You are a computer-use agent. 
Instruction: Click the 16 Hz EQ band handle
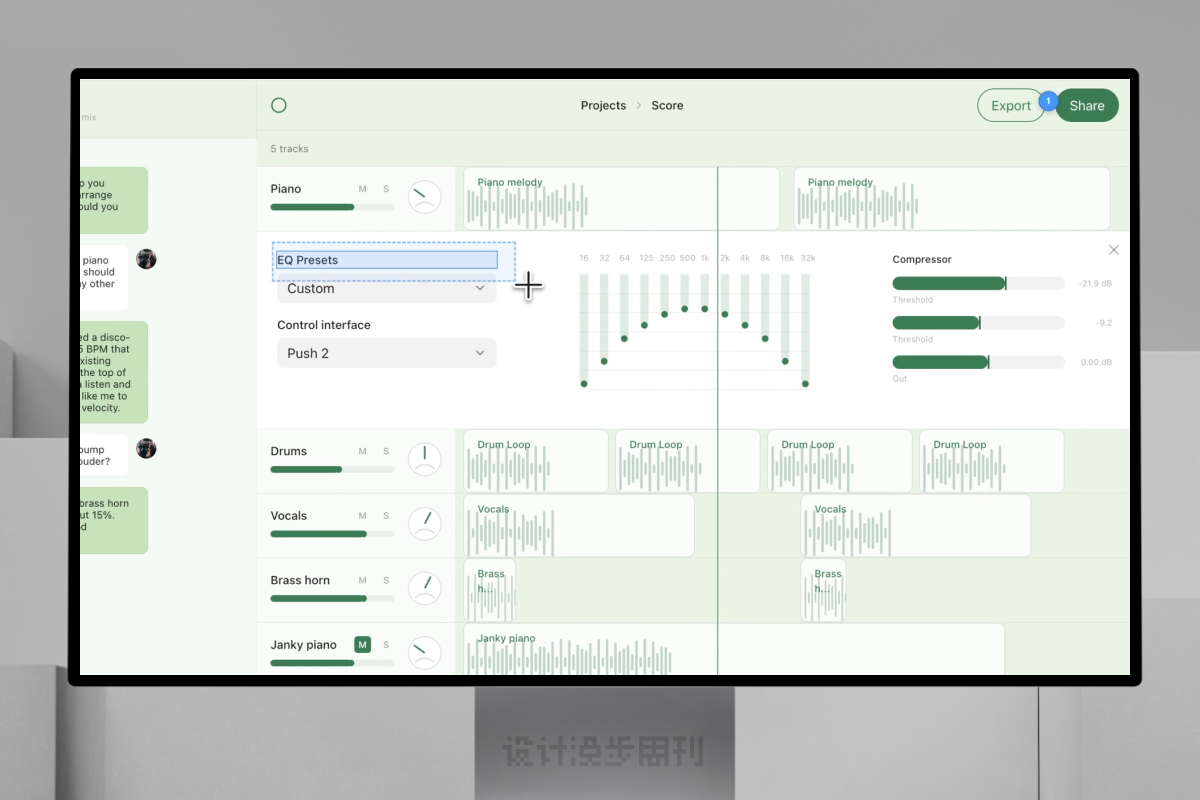click(584, 383)
